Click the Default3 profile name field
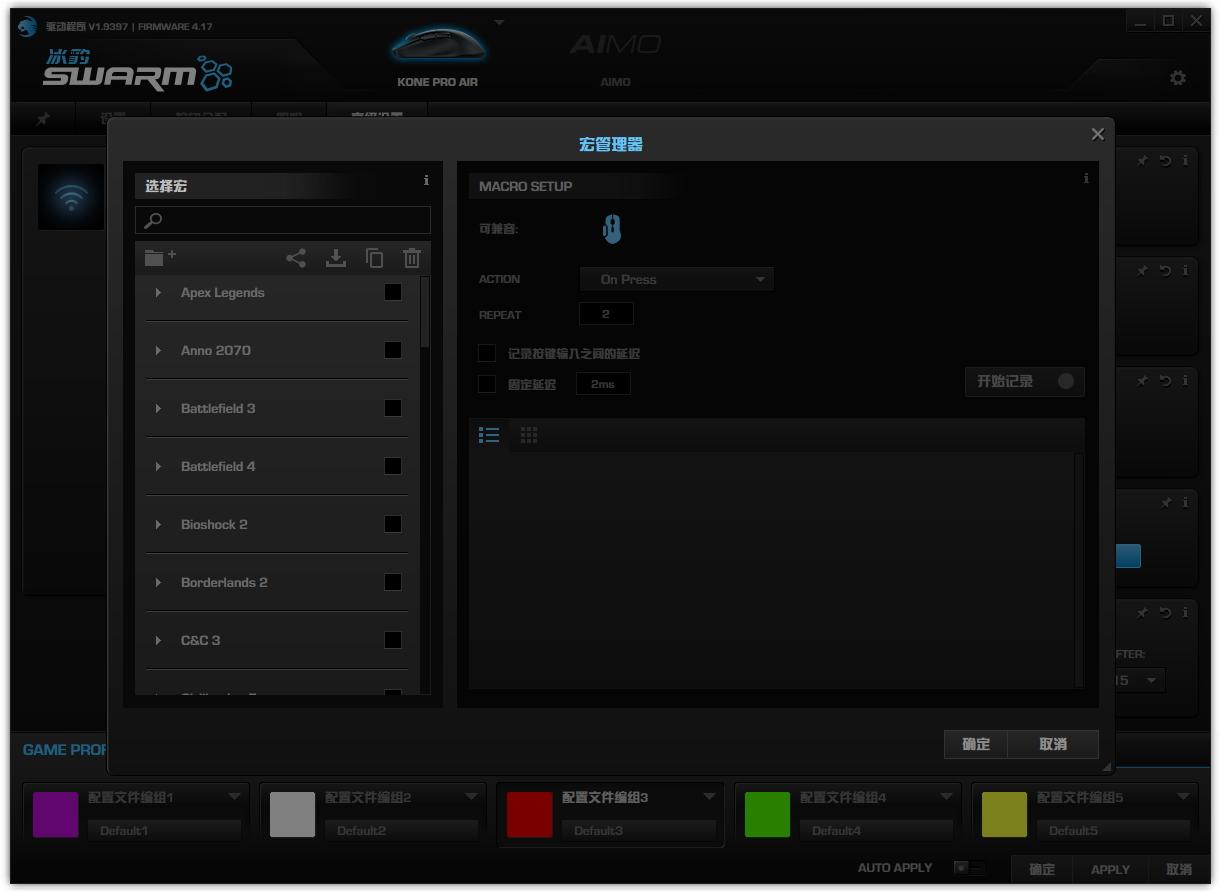The width and height of the screenshot is (1221, 892). tap(638, 830)
